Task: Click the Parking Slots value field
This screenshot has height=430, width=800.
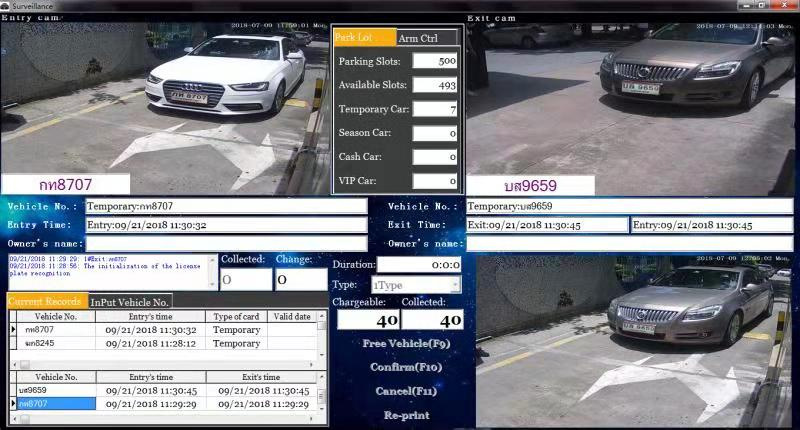Action: coord(435,61)
